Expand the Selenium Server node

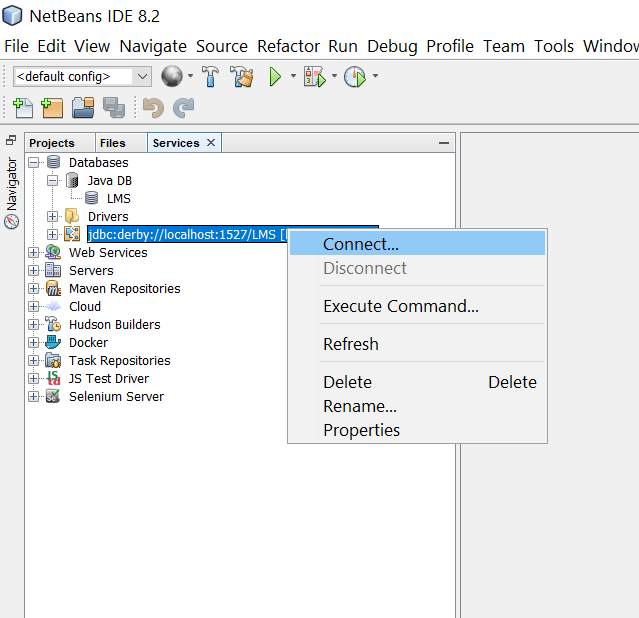point(34,396)
